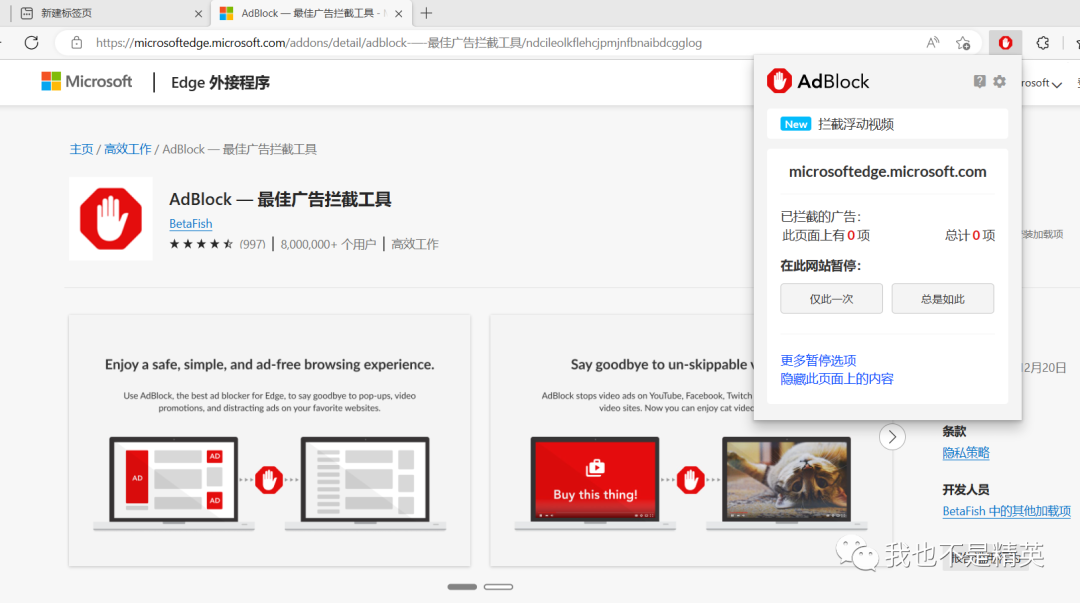1080x603 pixels.
Task: Add this page to favorites via star icon
Action: click(x=963, y=42)
